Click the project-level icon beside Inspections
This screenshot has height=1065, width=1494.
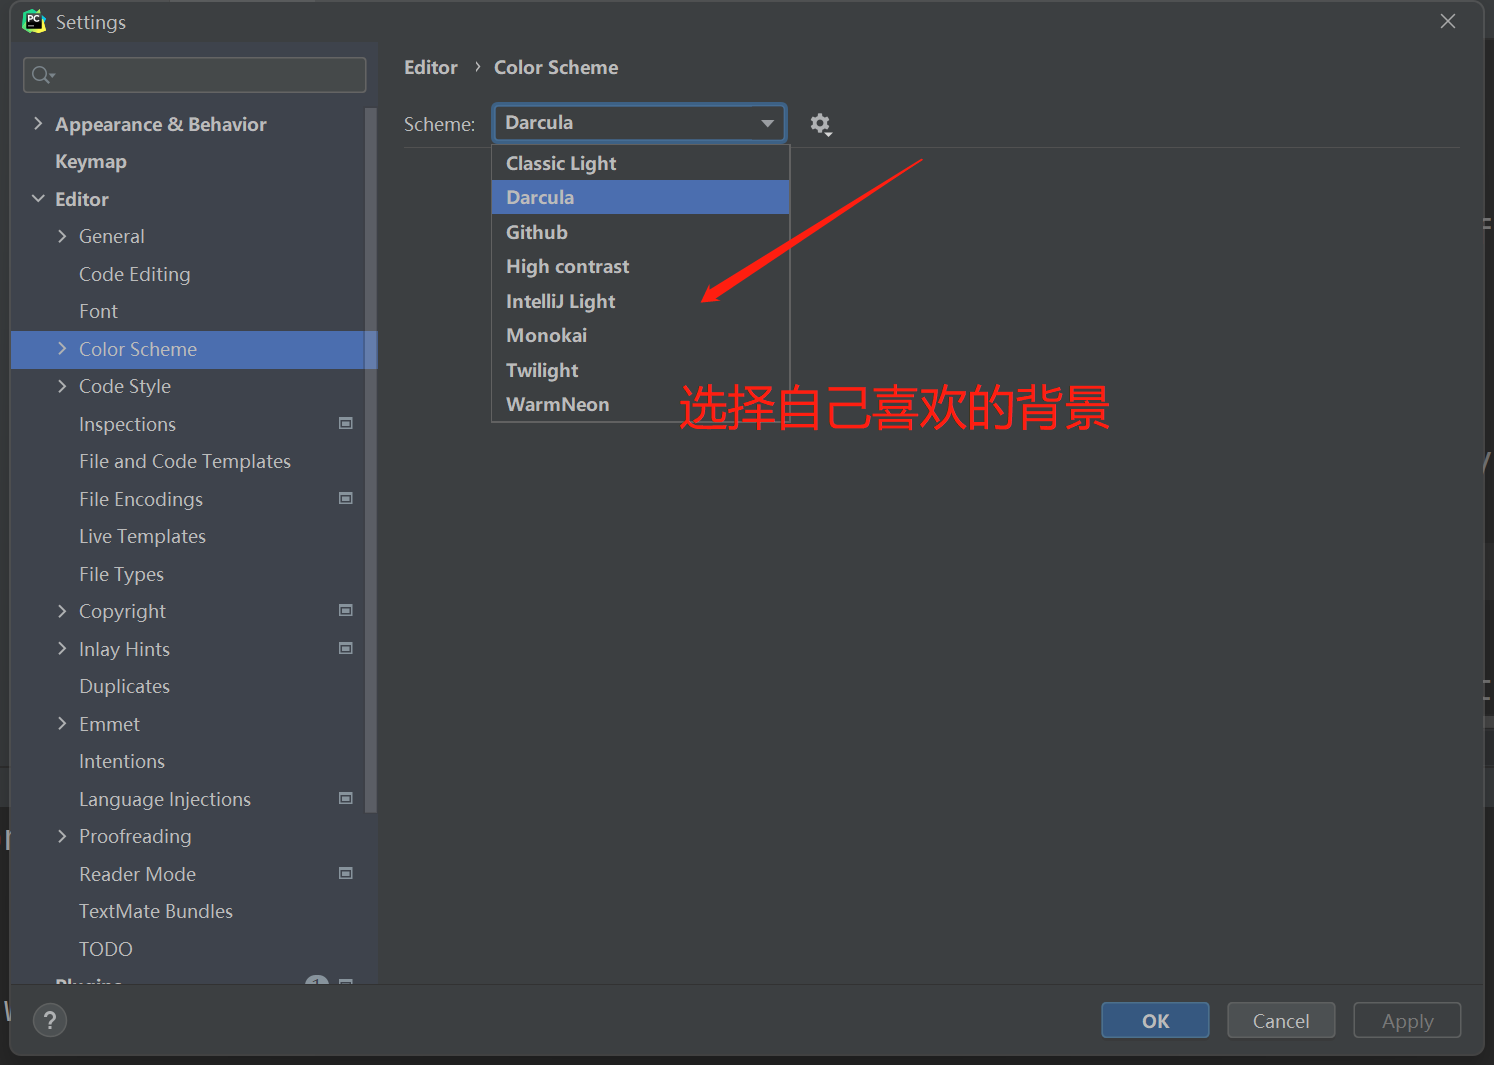coord(346,424)
